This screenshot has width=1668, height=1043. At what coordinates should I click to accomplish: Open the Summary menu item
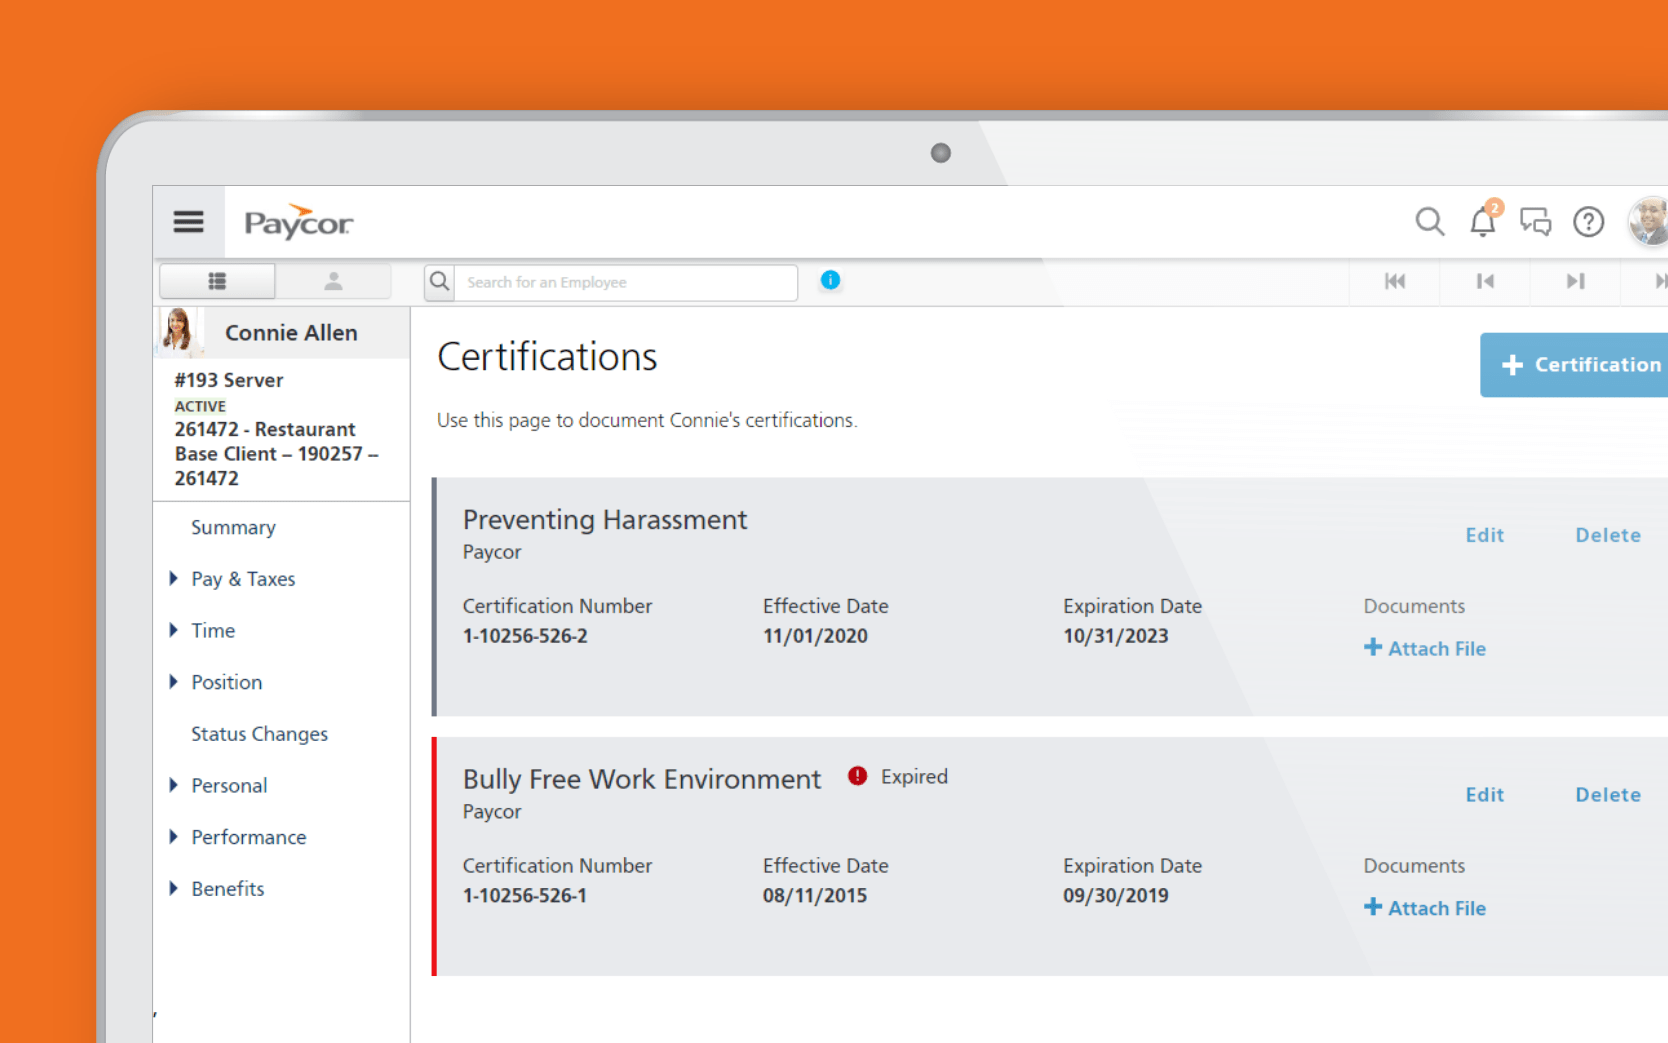coord(233,527)
